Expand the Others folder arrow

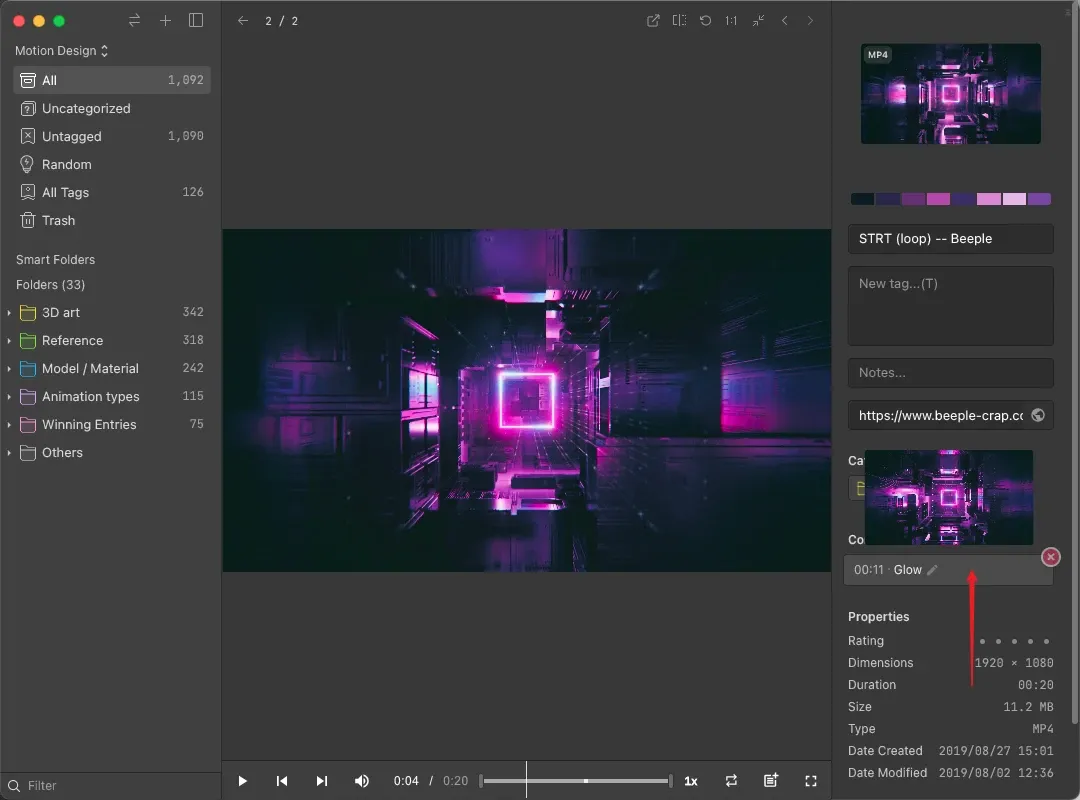[x=9, y=453]
